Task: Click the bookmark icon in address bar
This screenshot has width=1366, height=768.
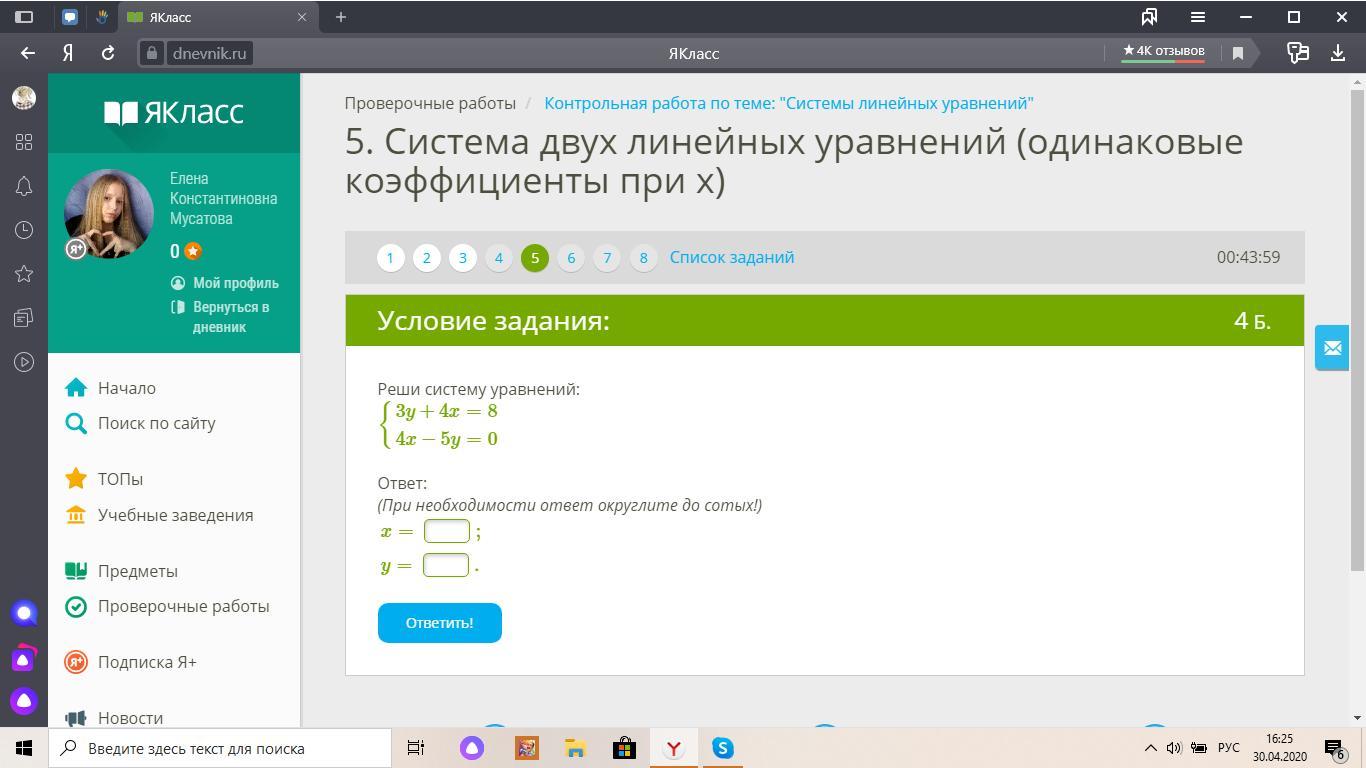Action: 1237,53
